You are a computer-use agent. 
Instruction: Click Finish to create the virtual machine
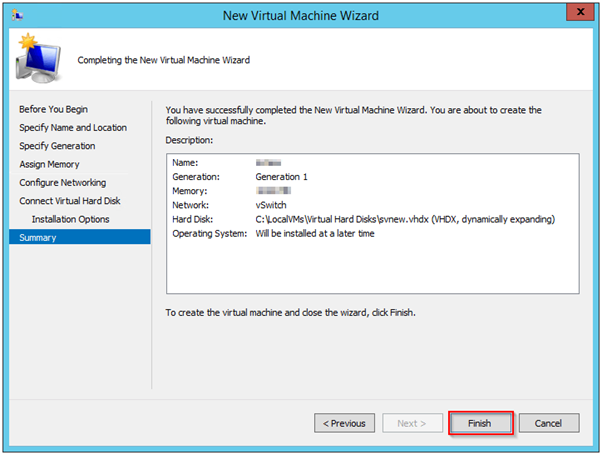(480, 423)
